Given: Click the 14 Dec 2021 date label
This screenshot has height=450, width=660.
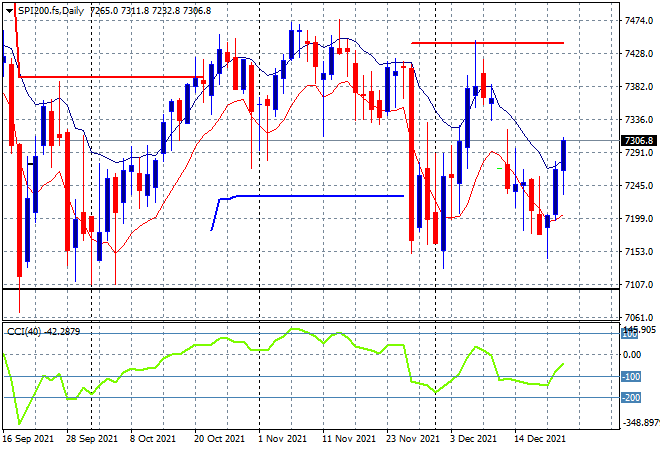Looking at the screenshot, I should pos(540,439).
